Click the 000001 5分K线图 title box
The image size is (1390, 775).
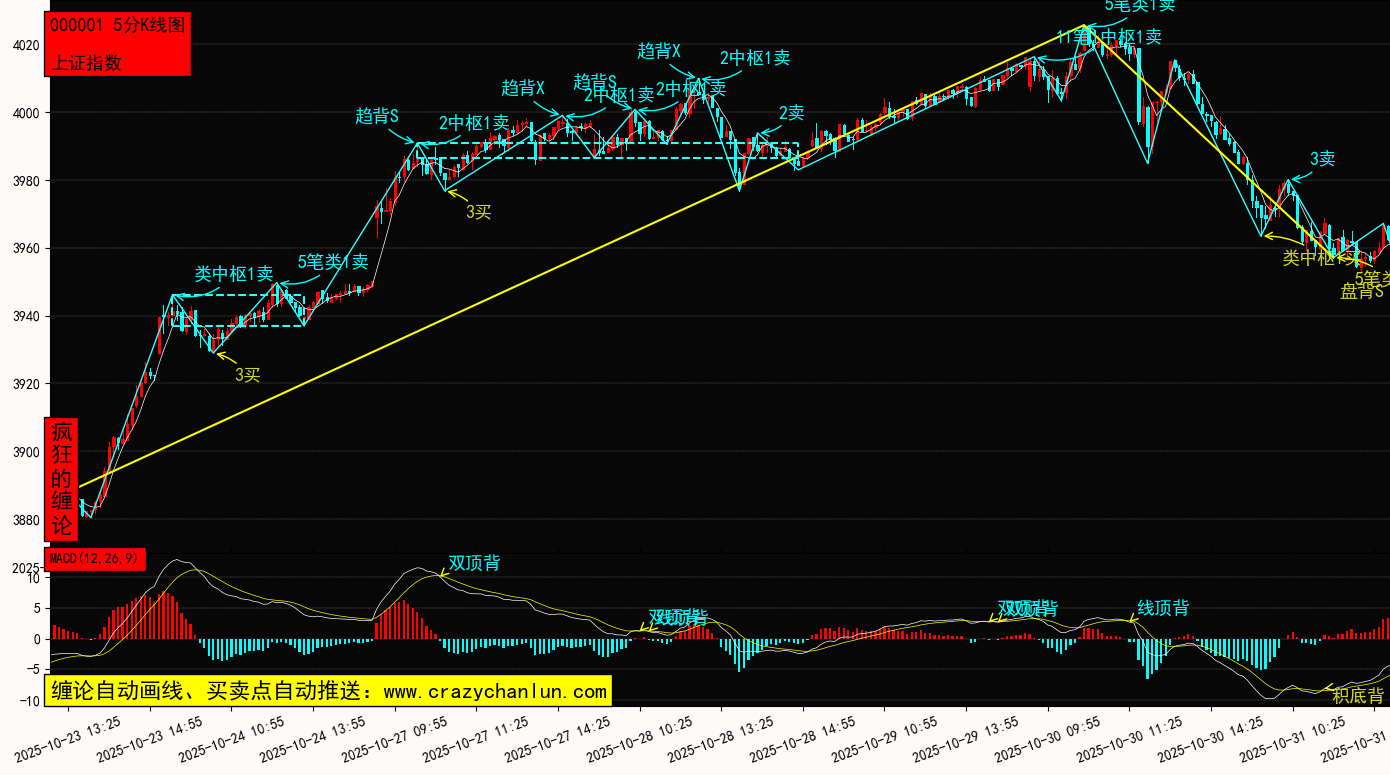pos(117,26)
